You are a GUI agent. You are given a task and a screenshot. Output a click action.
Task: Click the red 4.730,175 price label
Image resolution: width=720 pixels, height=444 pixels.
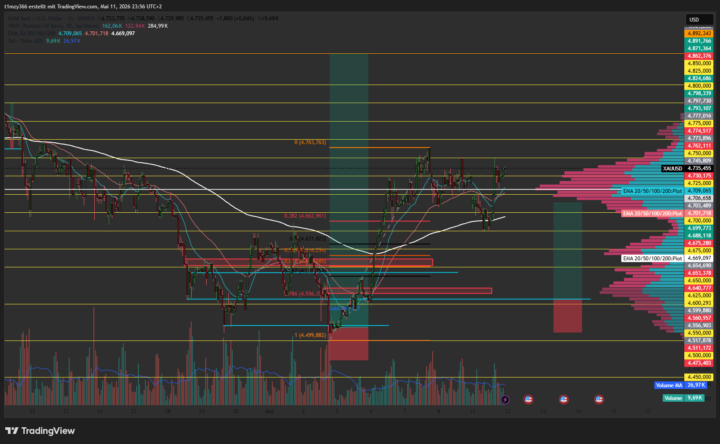[699, 176]
